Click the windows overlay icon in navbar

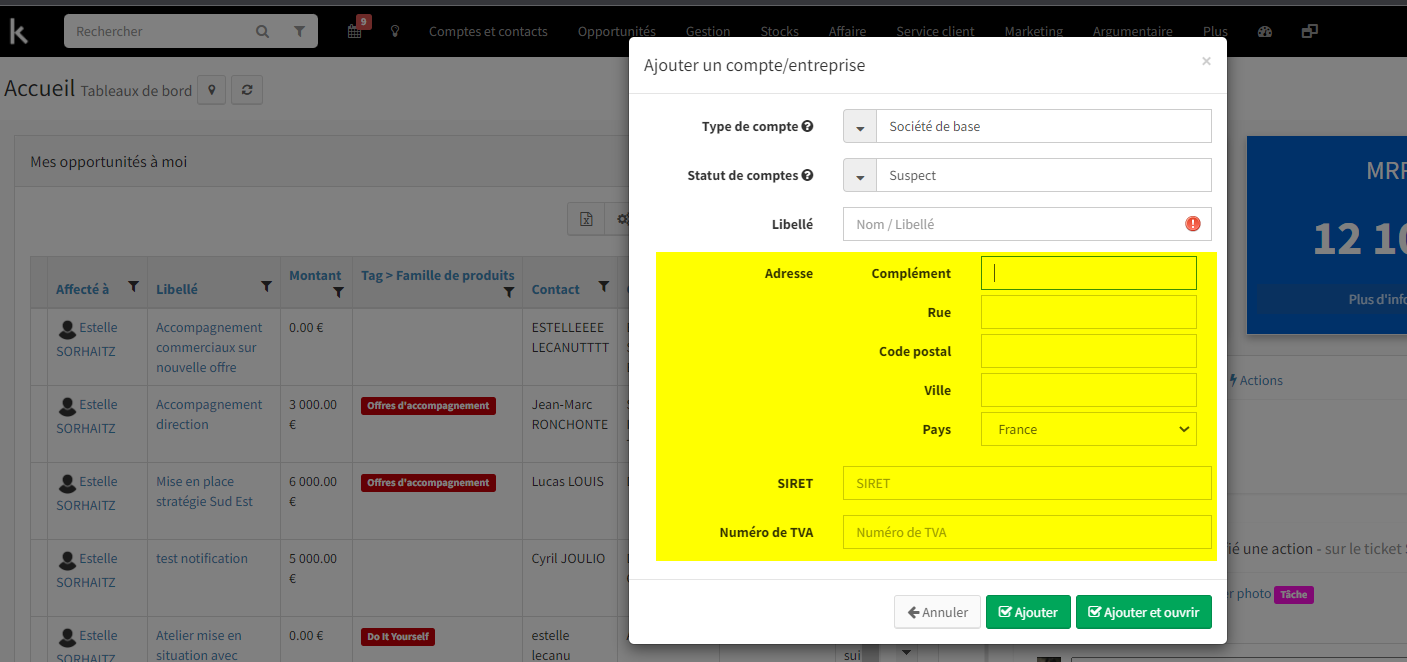coord(1309,31)
